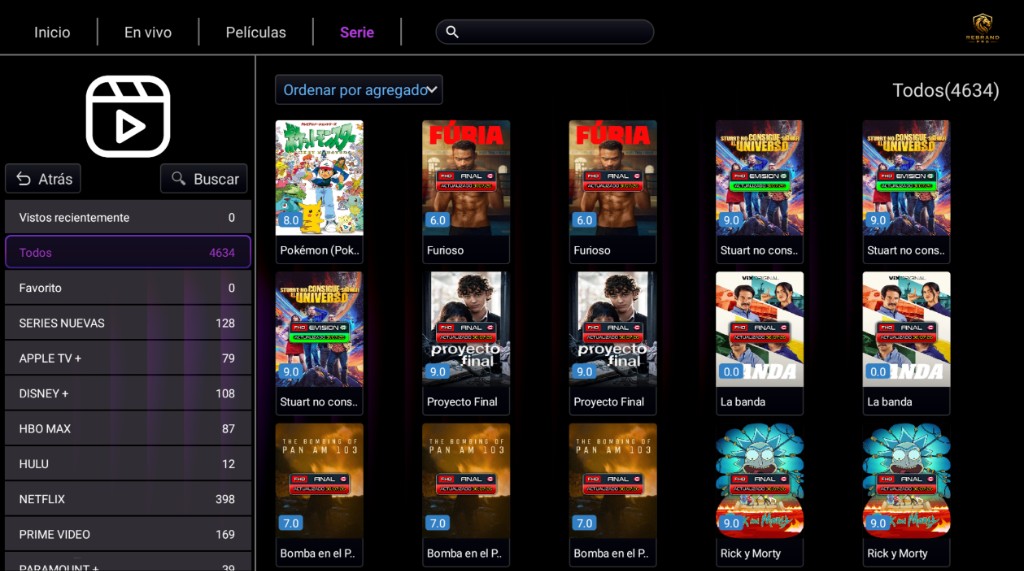Click inside the top search field
Viewport: 1024px width, 571px height.
[545, 31]
